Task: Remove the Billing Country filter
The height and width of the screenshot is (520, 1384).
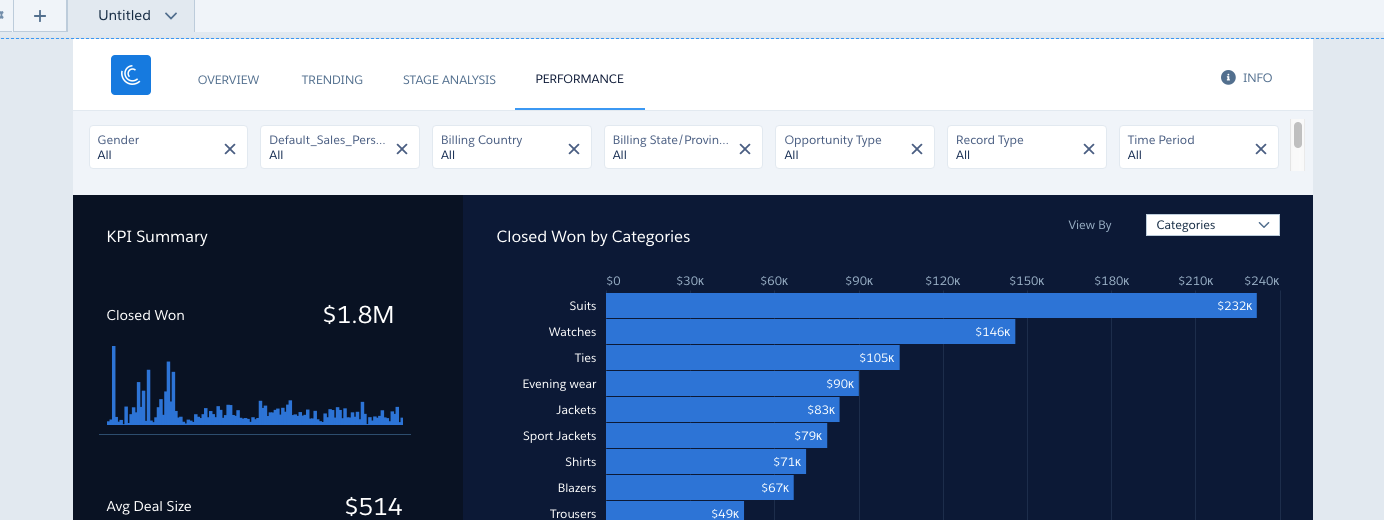Action: coord(574,148)
